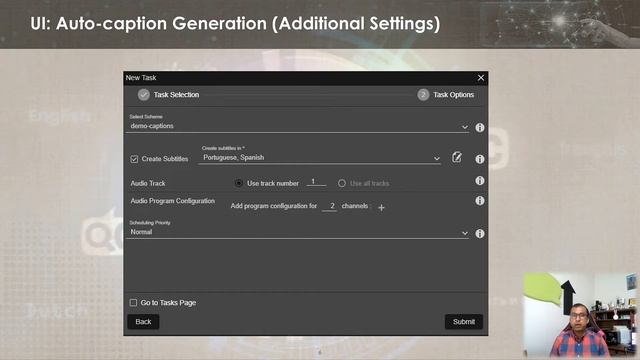Go to the Task Selection step
The width and height of the screenshot is (640, 360).
(x=168, y=95)
